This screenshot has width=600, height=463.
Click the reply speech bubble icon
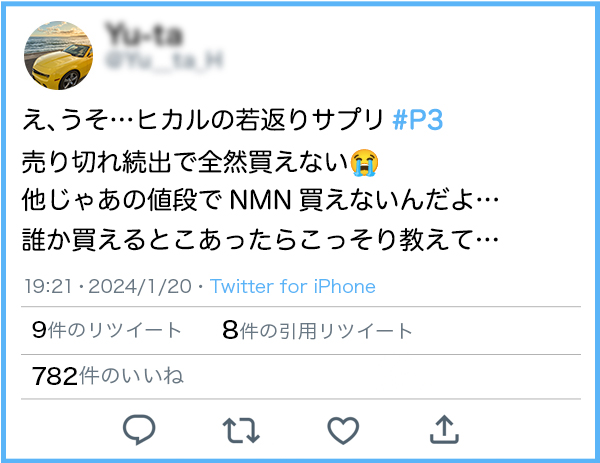click(x=139, y=429)
